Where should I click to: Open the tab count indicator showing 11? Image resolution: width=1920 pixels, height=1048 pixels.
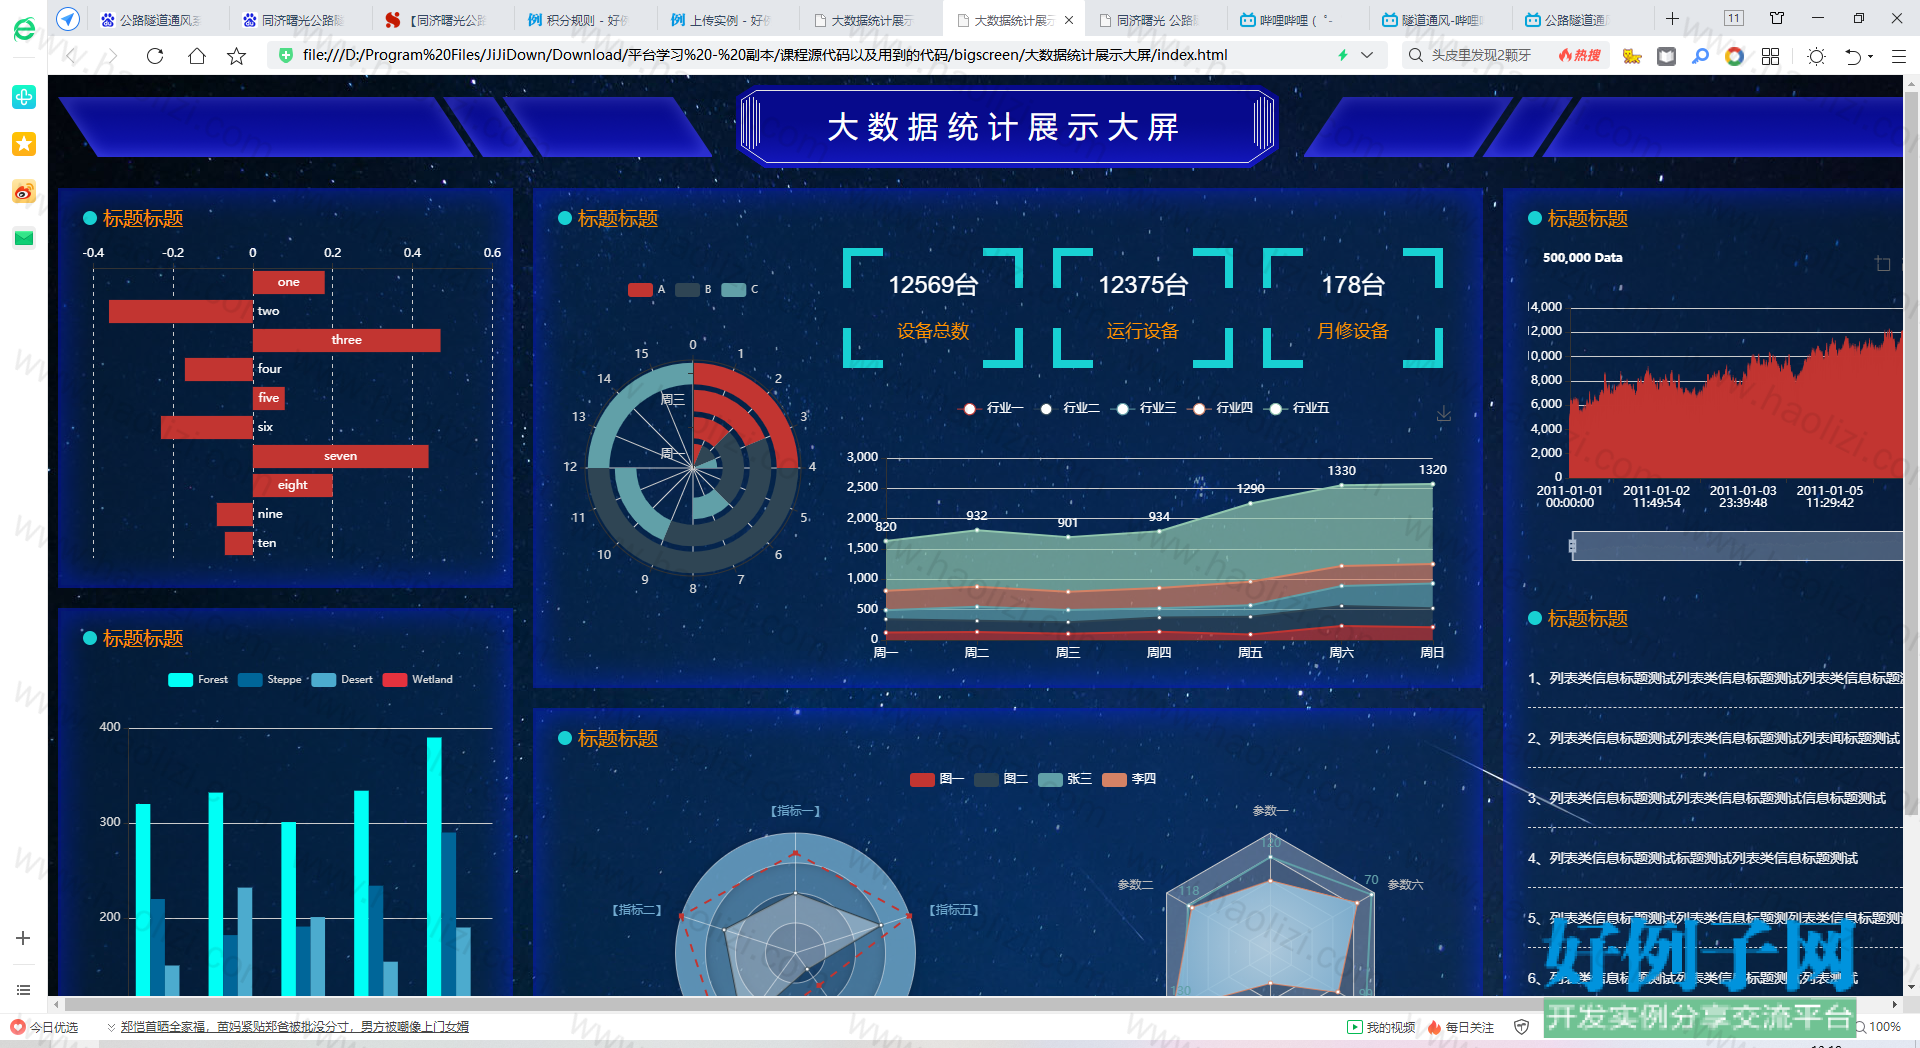click(x=1734, y=18)
